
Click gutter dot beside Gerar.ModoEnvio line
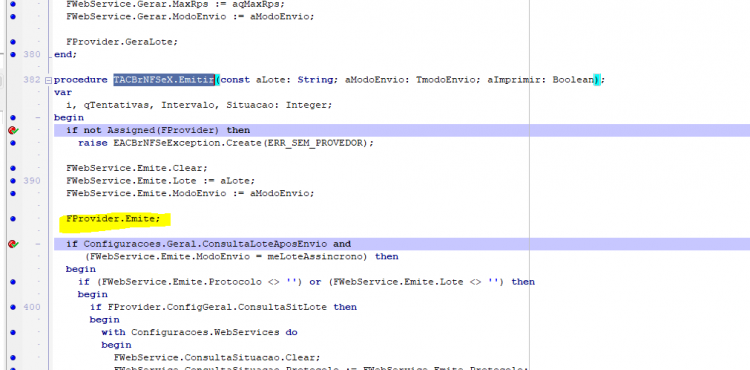[13, 17]
